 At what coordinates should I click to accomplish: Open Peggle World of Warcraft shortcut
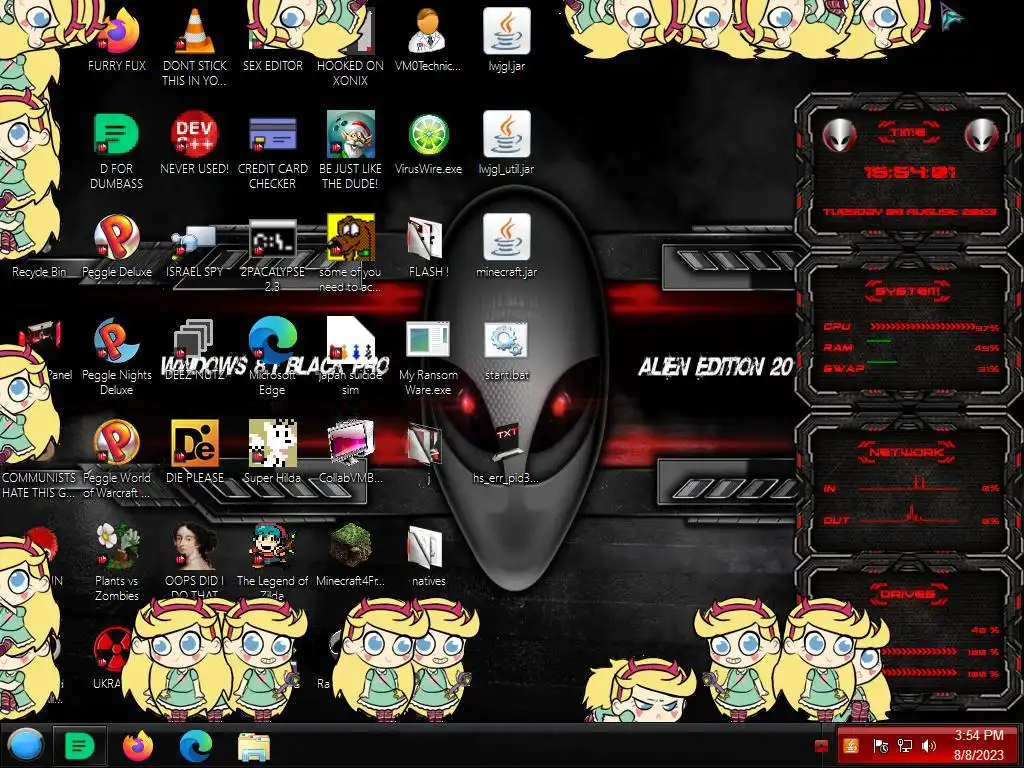pos(116,443)
